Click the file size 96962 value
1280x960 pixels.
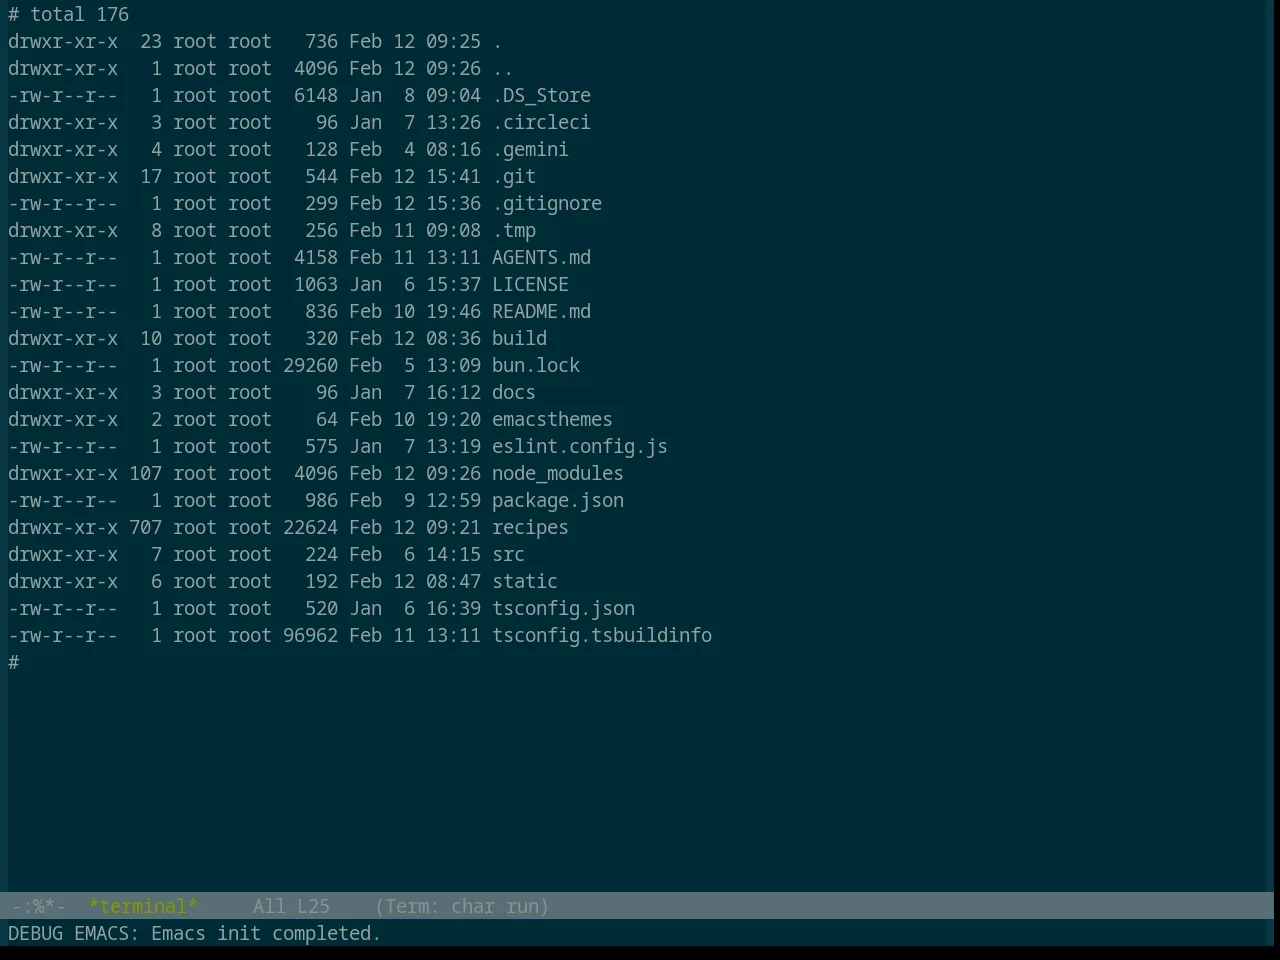310,636
